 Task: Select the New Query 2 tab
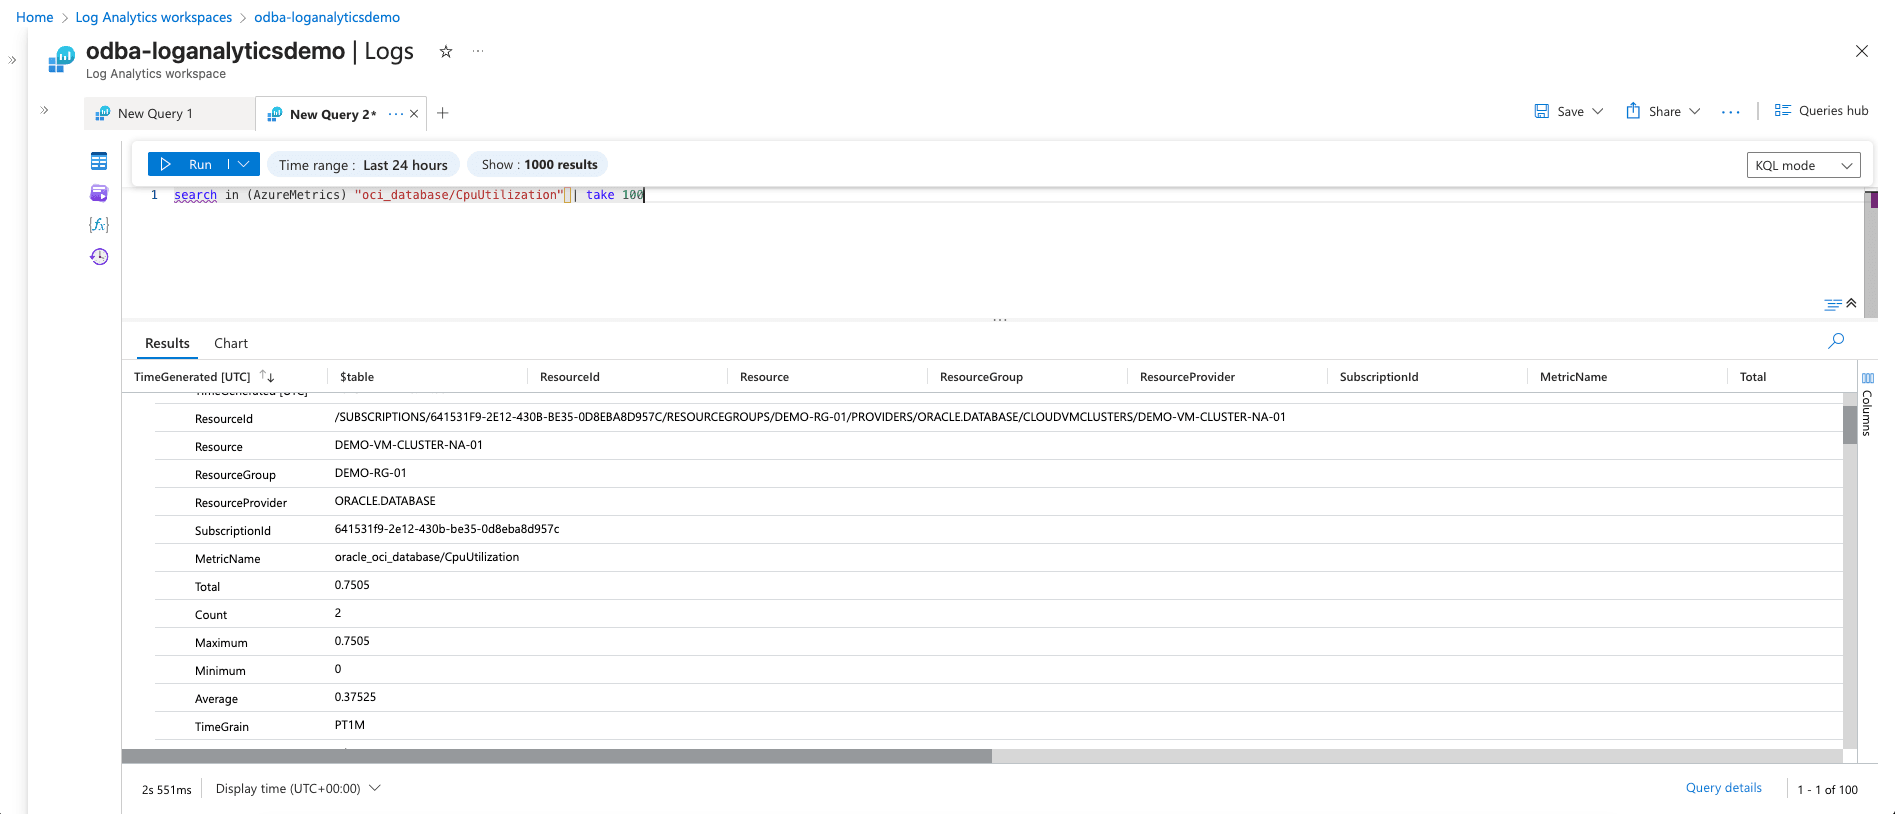[333, 114]
